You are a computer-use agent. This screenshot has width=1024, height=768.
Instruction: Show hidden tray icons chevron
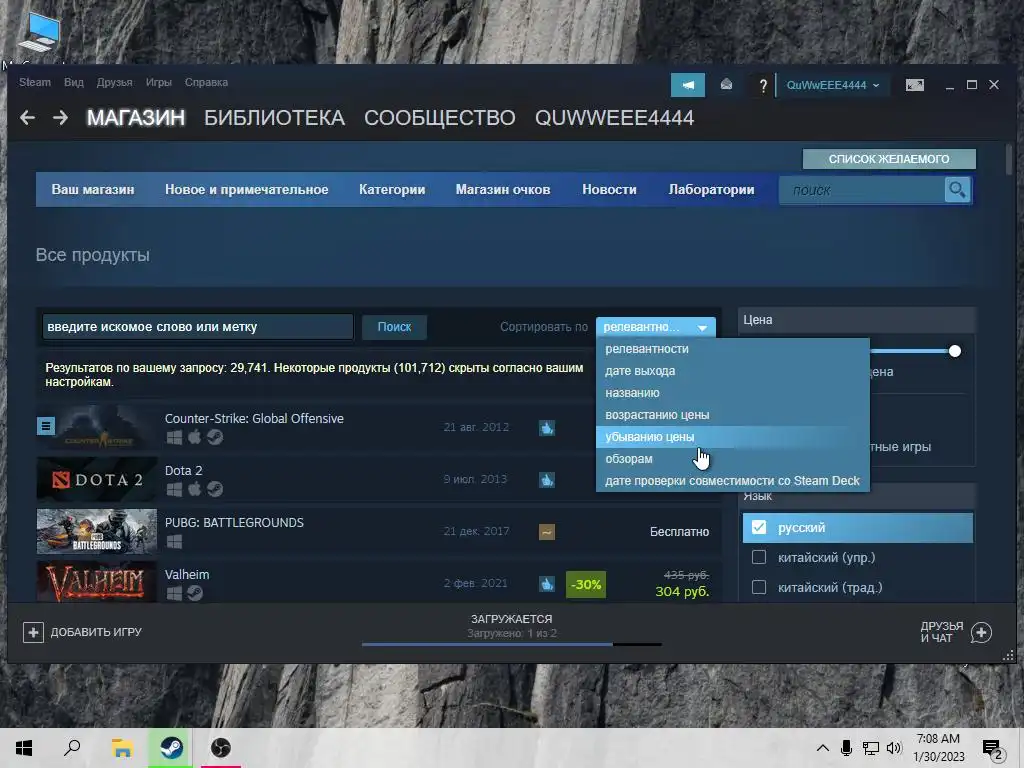click(823, 748)
